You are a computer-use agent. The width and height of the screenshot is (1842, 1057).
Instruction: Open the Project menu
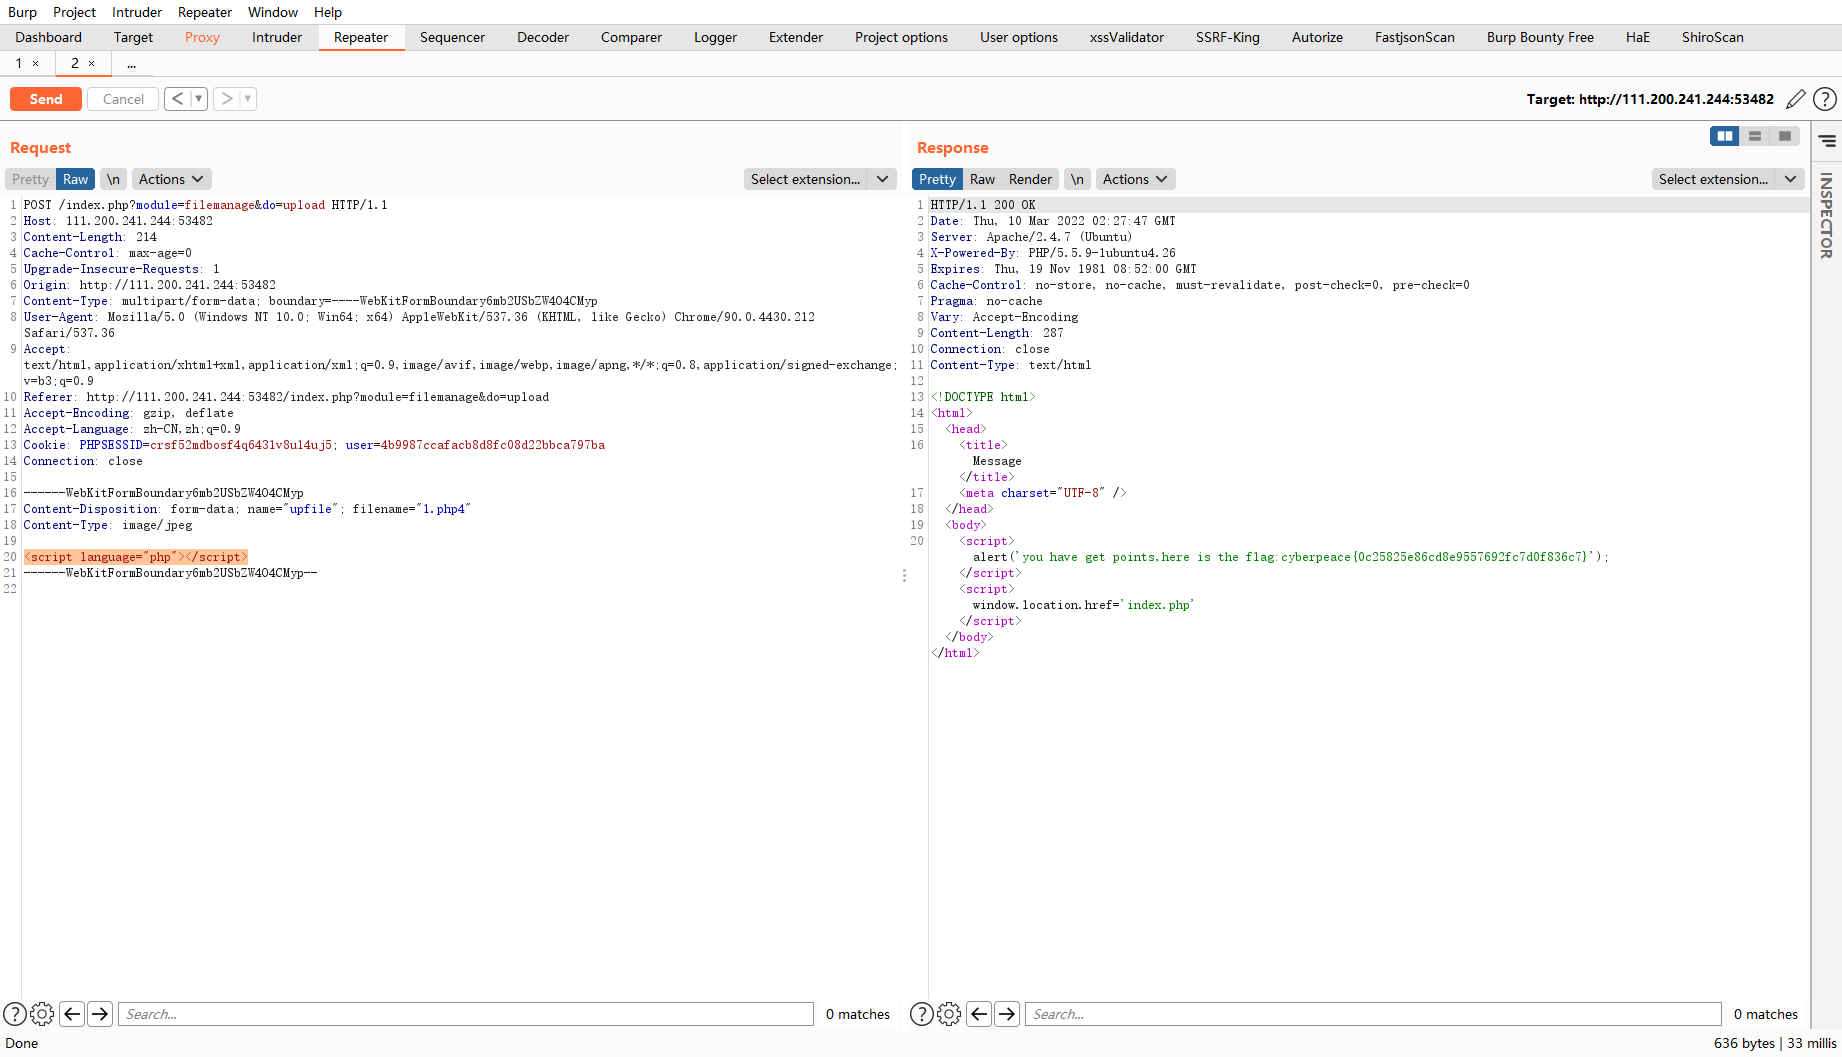coord(74,12)
